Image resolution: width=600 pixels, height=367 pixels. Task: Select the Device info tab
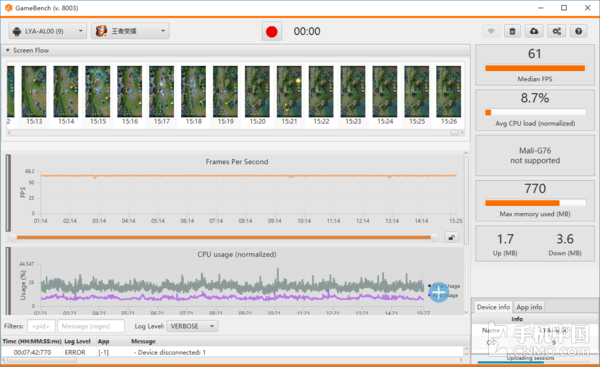coord(493,307)
